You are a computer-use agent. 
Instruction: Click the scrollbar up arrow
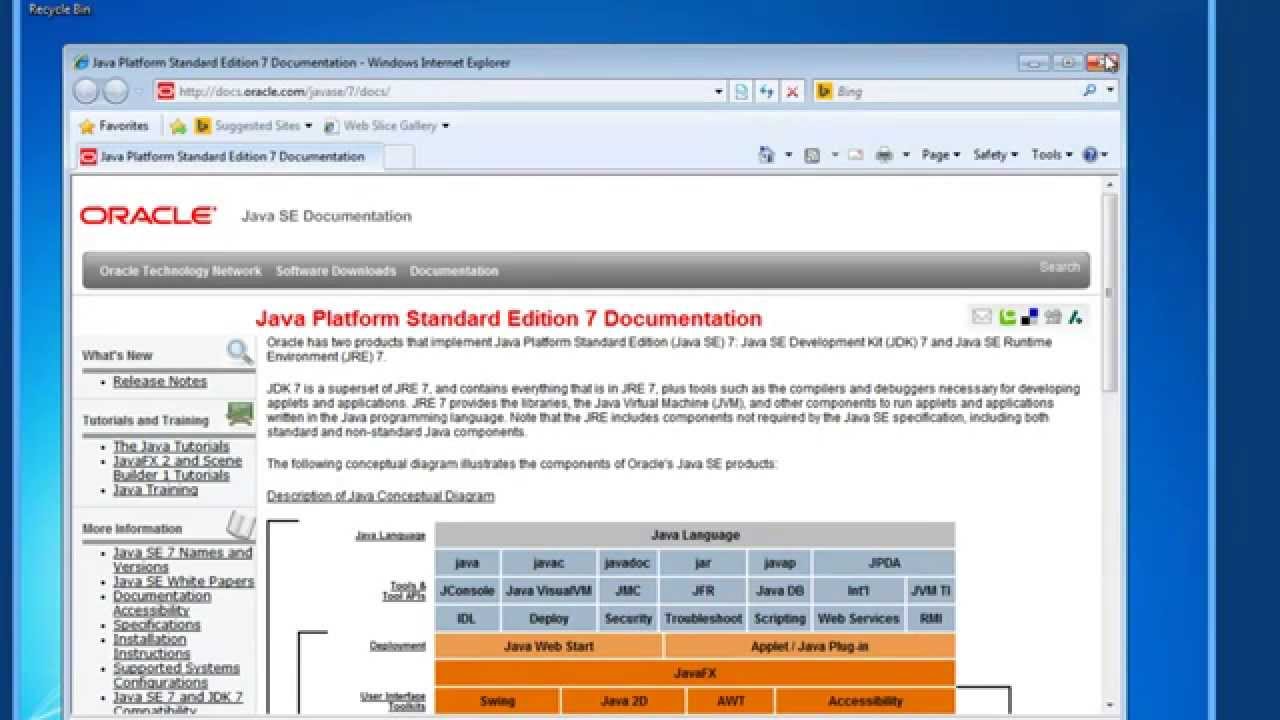pos(1110,184)
